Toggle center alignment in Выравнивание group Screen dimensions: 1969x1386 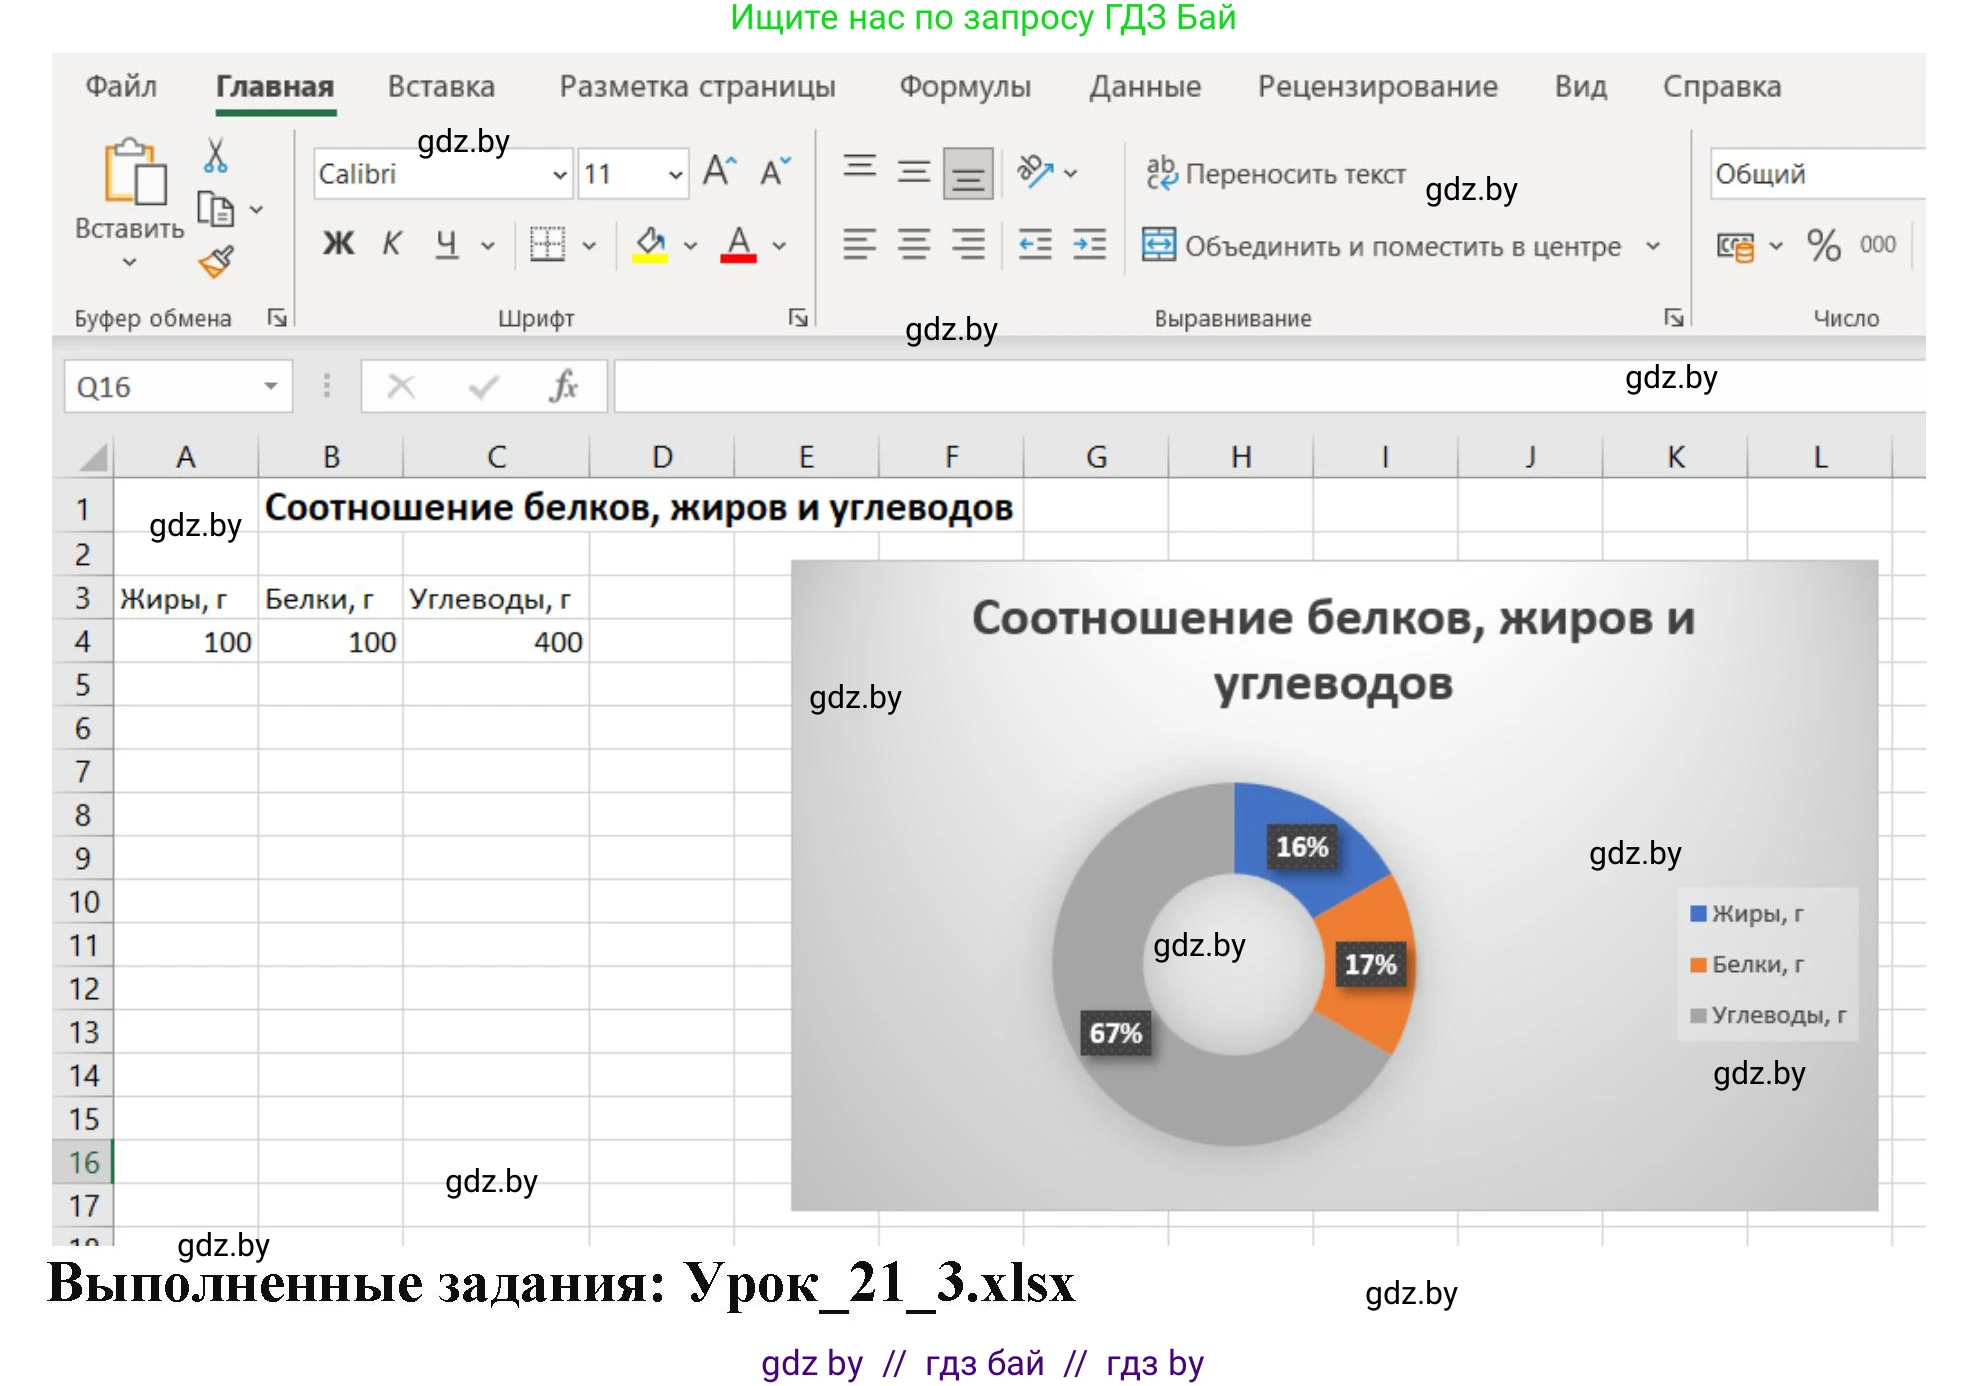point(913,243)
